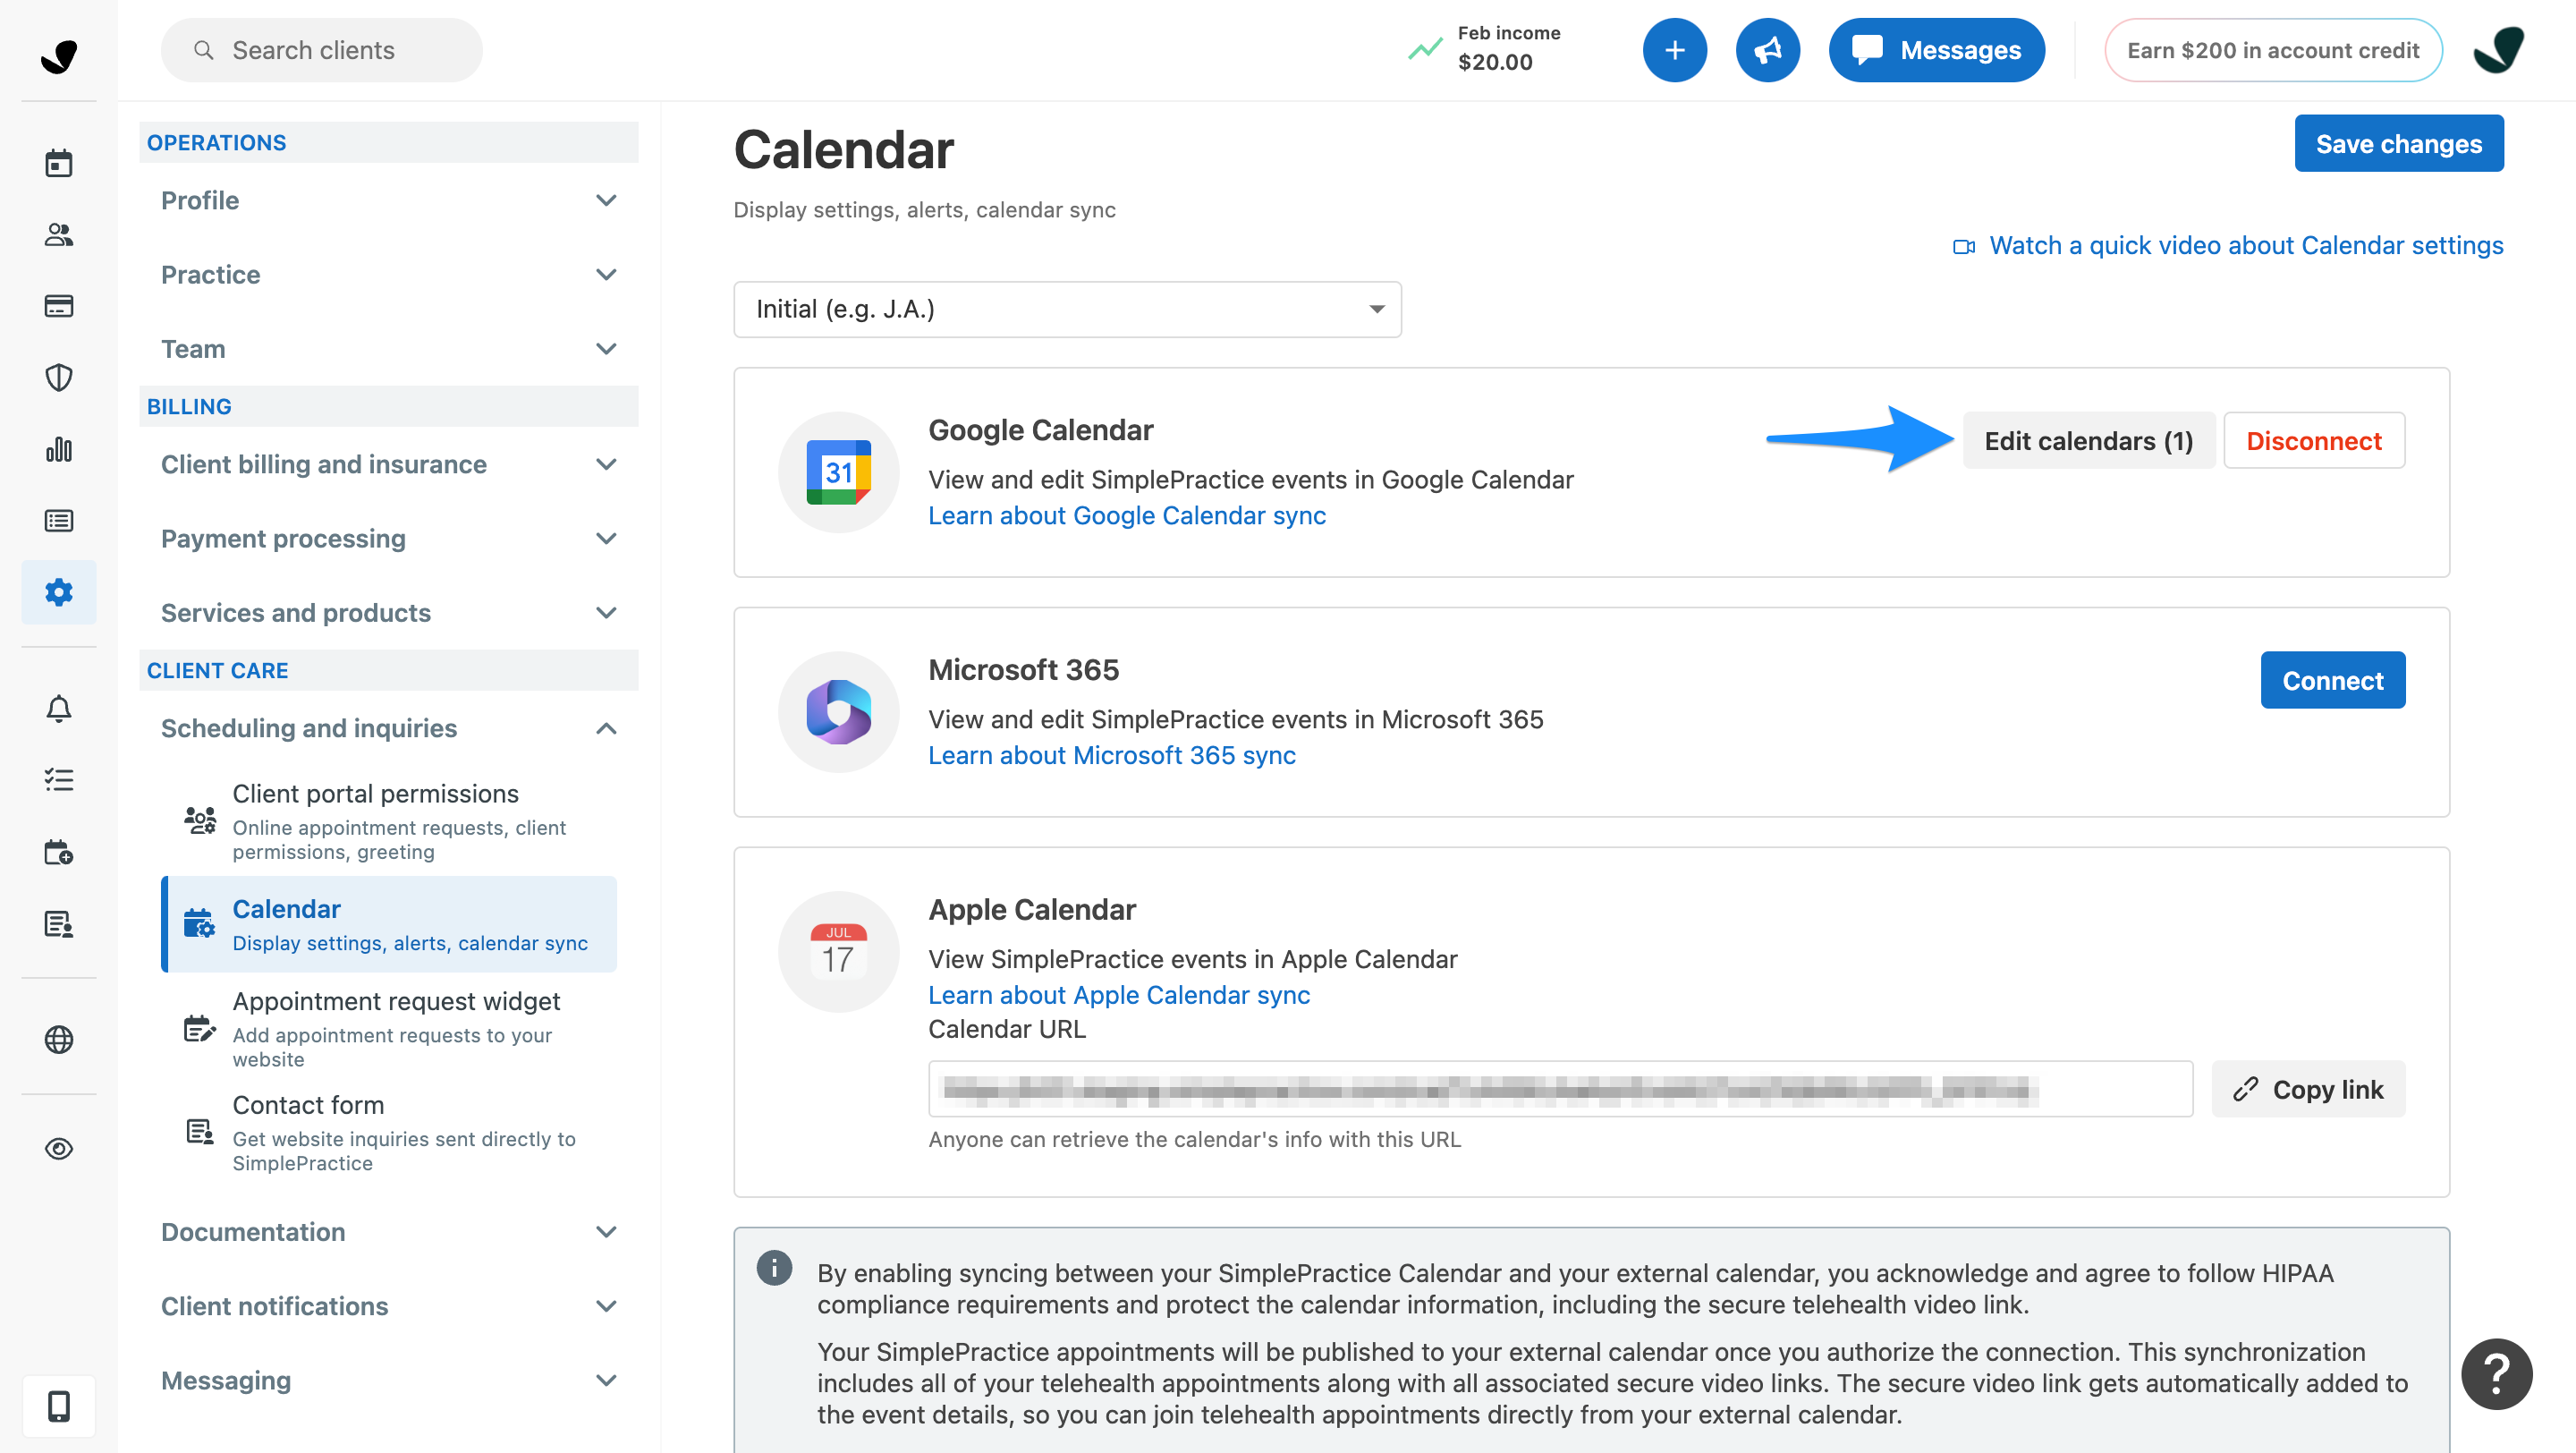Click Save changes button
The image size is (2576, 1453).
pos(2398,144)
